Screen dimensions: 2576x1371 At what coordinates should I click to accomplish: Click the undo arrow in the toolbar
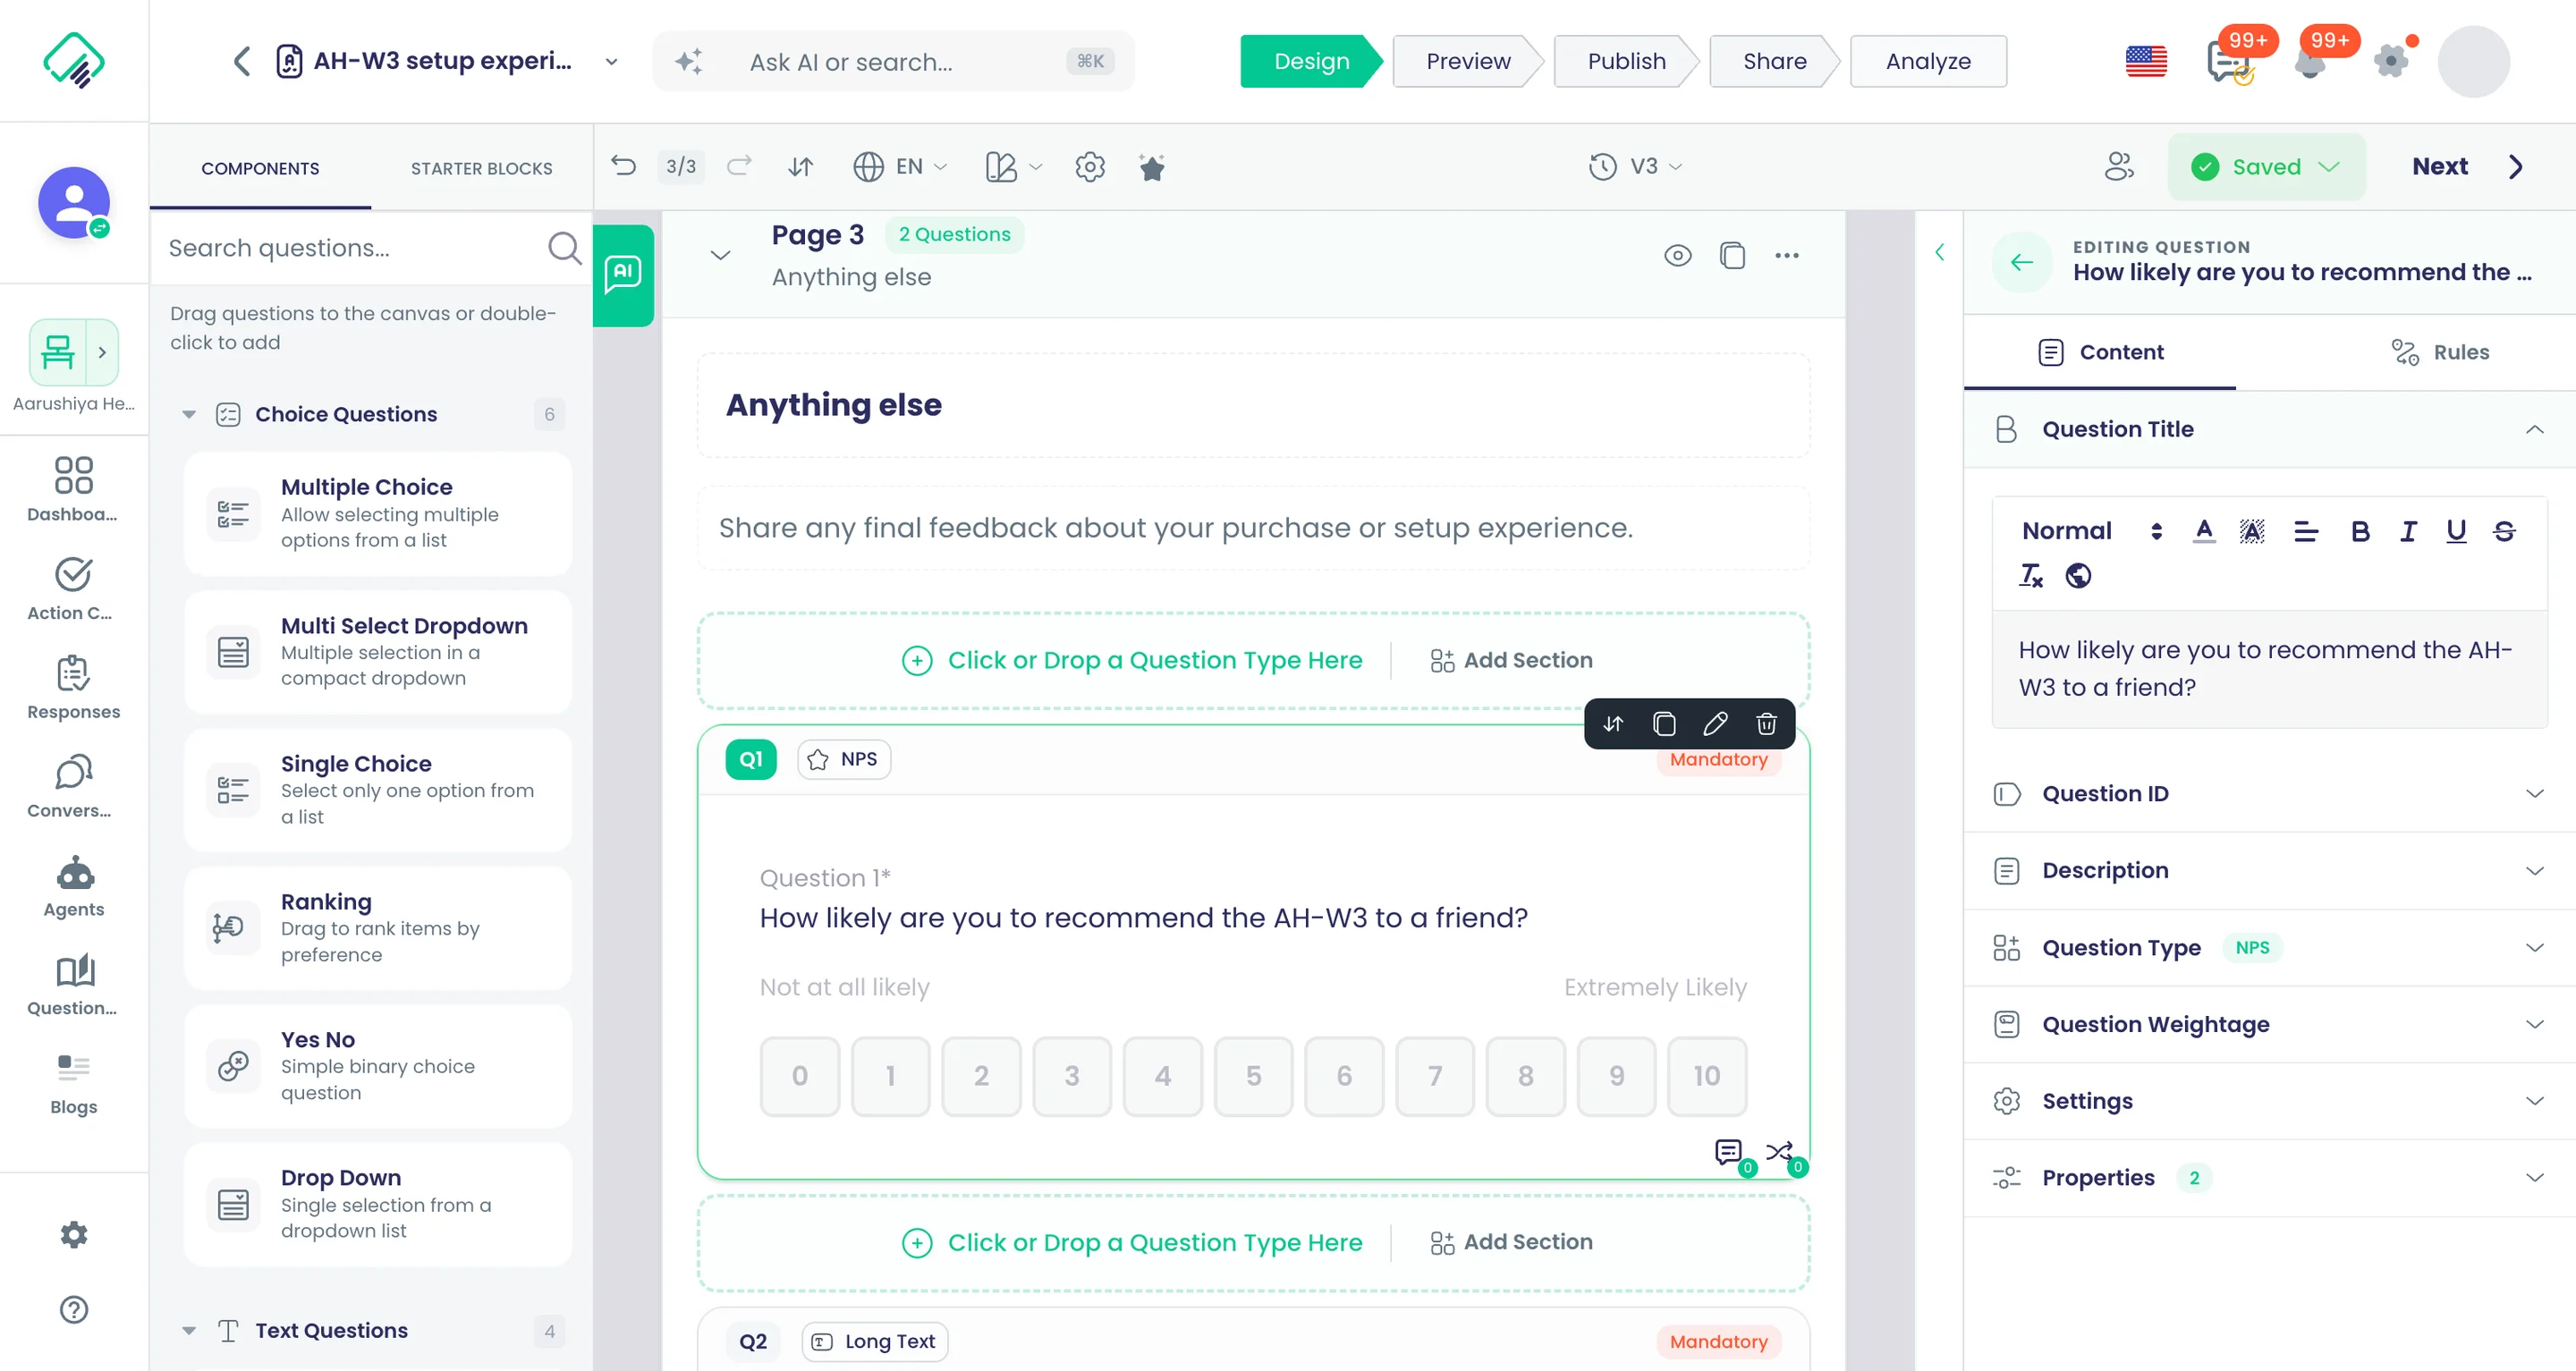coord(624,166)
